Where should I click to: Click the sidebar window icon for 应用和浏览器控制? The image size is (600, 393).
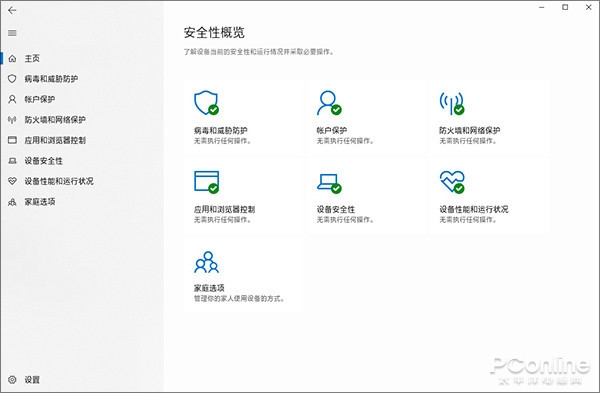pyautogui.click(x=12, y=140)
